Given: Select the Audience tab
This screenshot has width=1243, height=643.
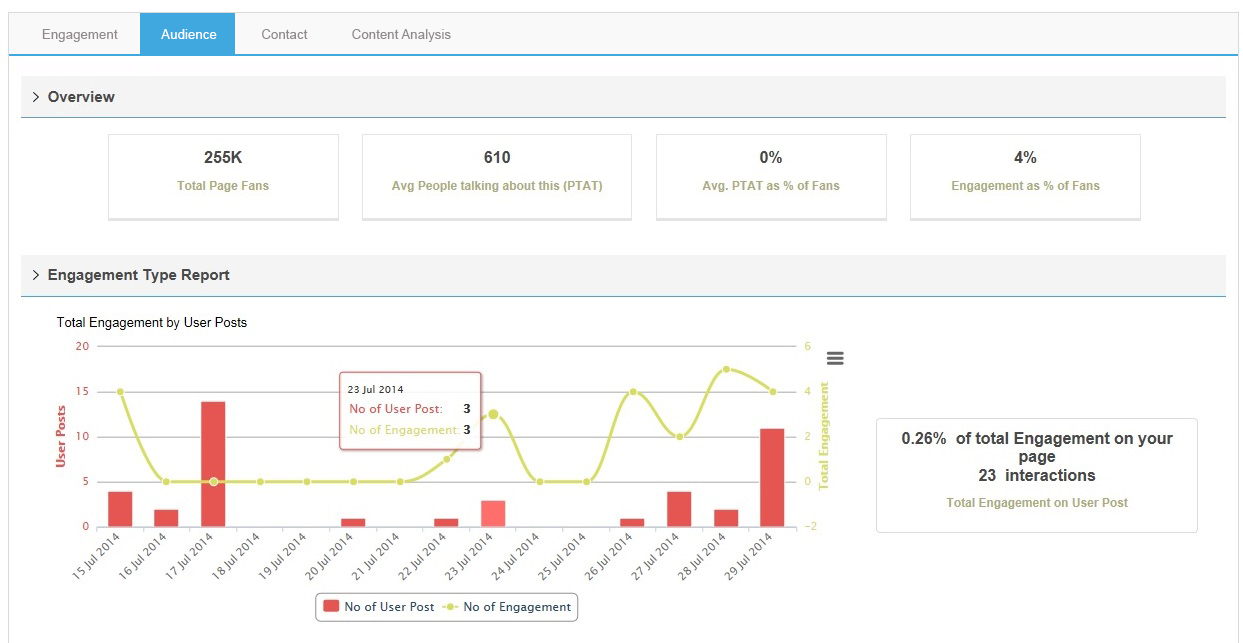Looking at the screenshot, I should tap(188, 34).
